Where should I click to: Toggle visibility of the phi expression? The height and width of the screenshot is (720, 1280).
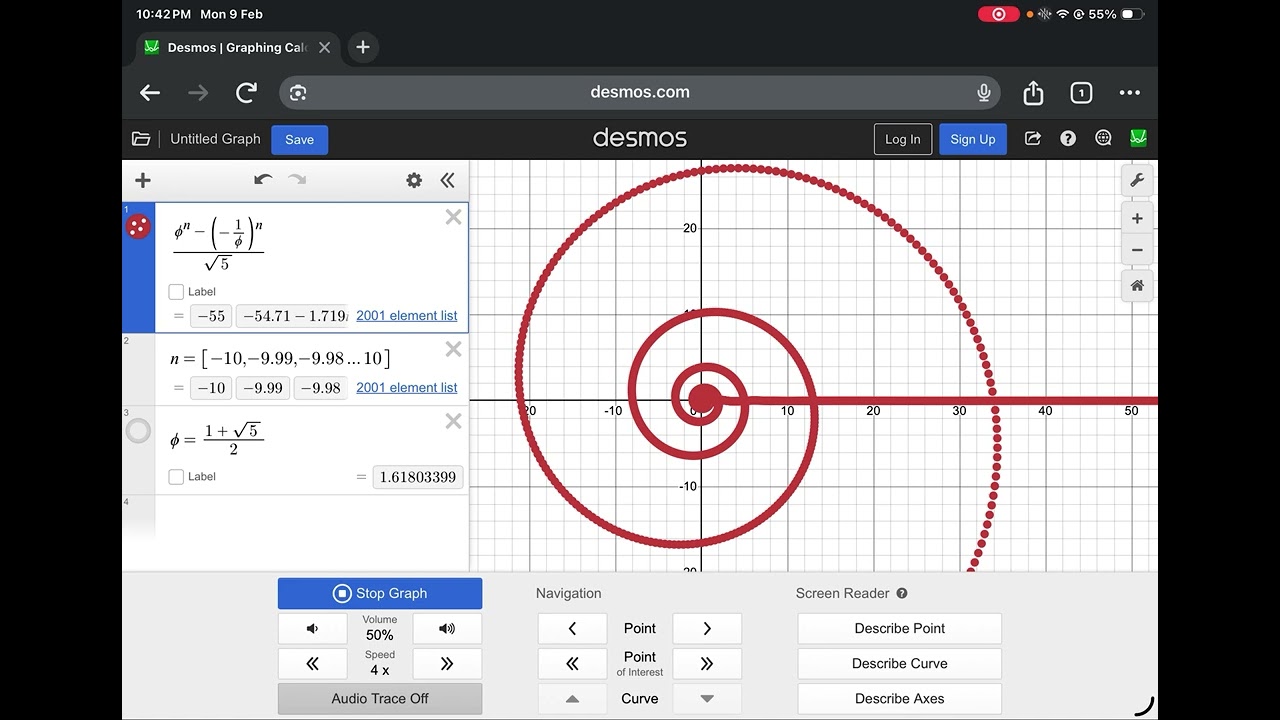(x=139, y=431)
